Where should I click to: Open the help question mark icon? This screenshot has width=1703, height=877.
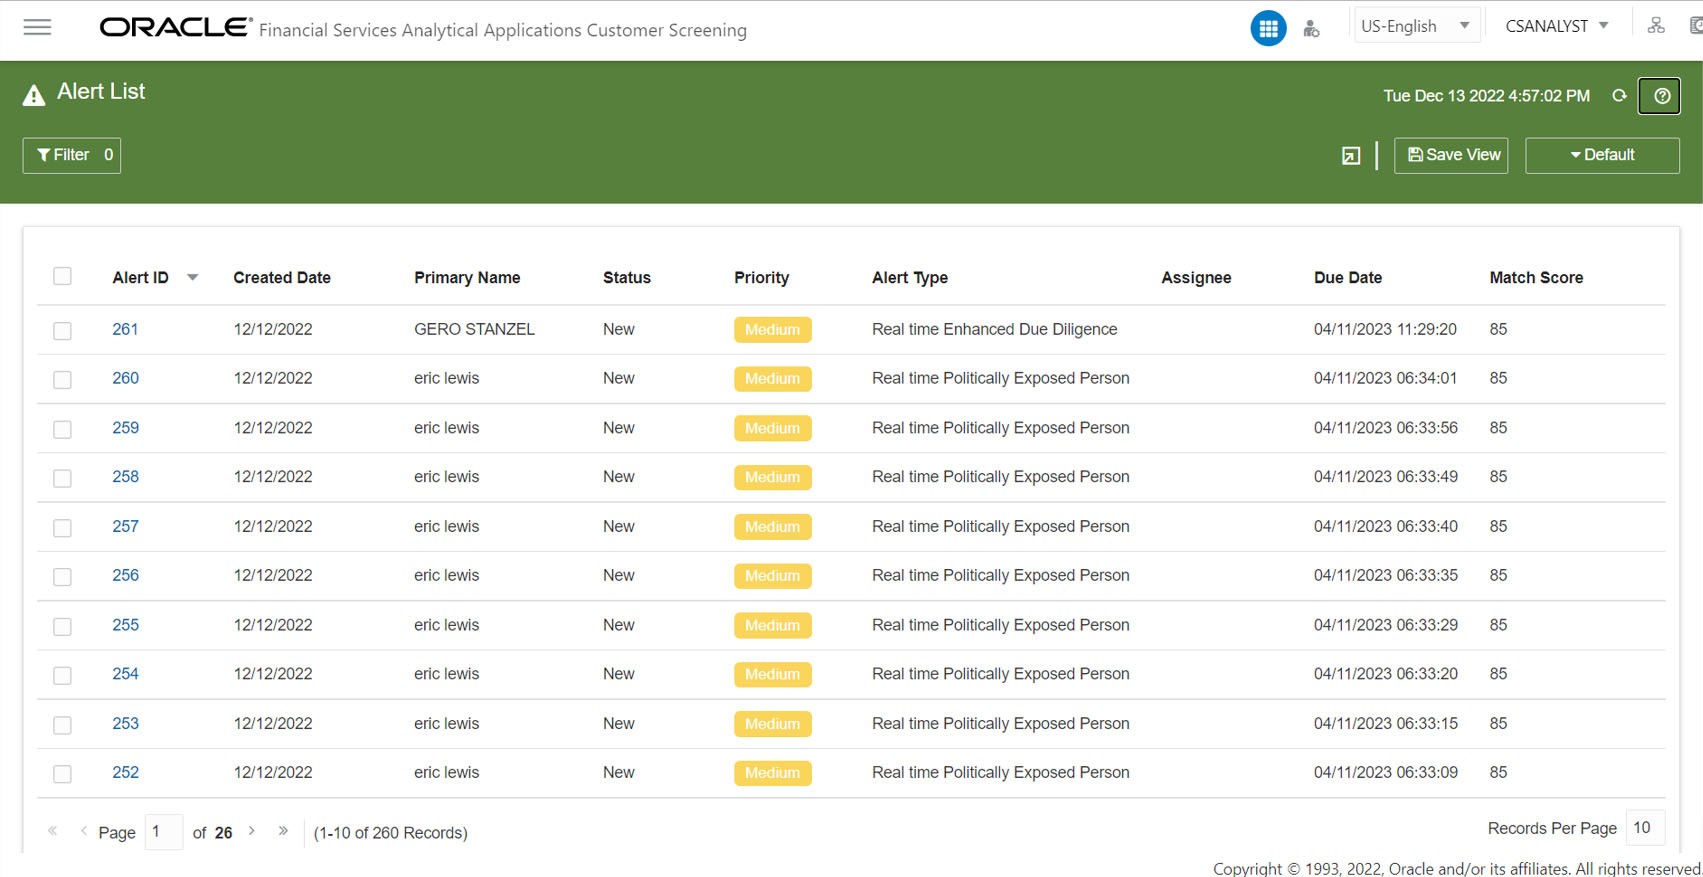click(1659, 96)
